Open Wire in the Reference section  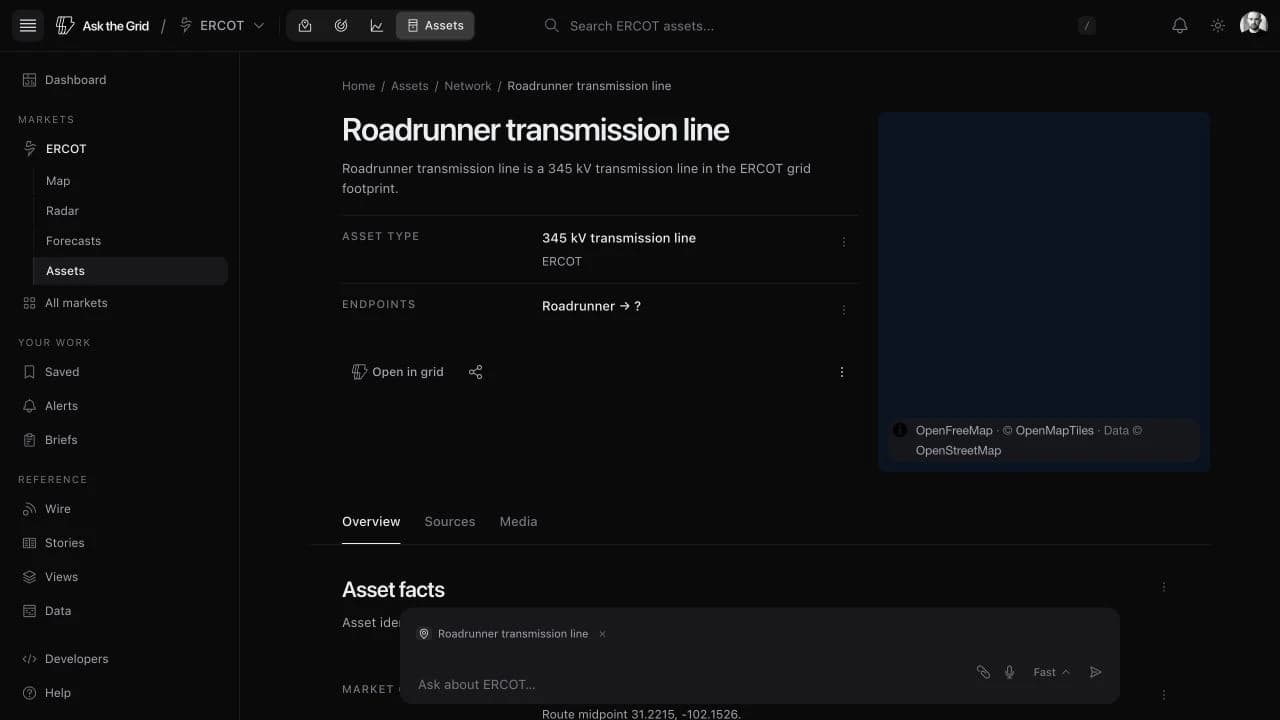click(x=120, y=509)
